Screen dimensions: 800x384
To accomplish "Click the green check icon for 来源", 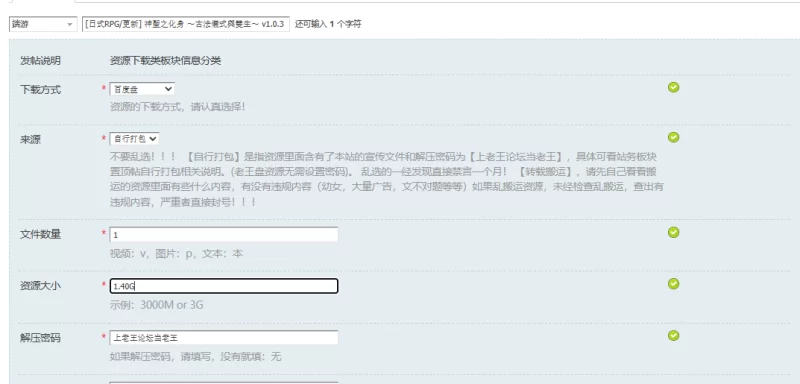I will click(x=673, y=137).
